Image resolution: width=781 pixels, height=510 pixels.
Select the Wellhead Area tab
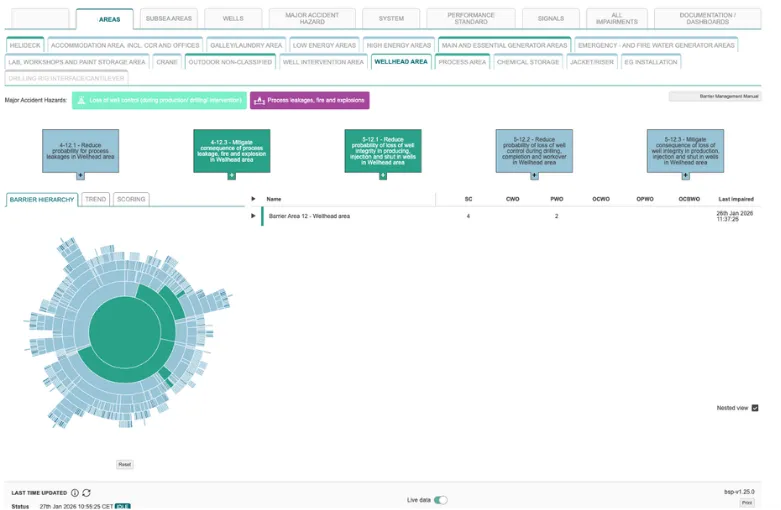[401, 62]
